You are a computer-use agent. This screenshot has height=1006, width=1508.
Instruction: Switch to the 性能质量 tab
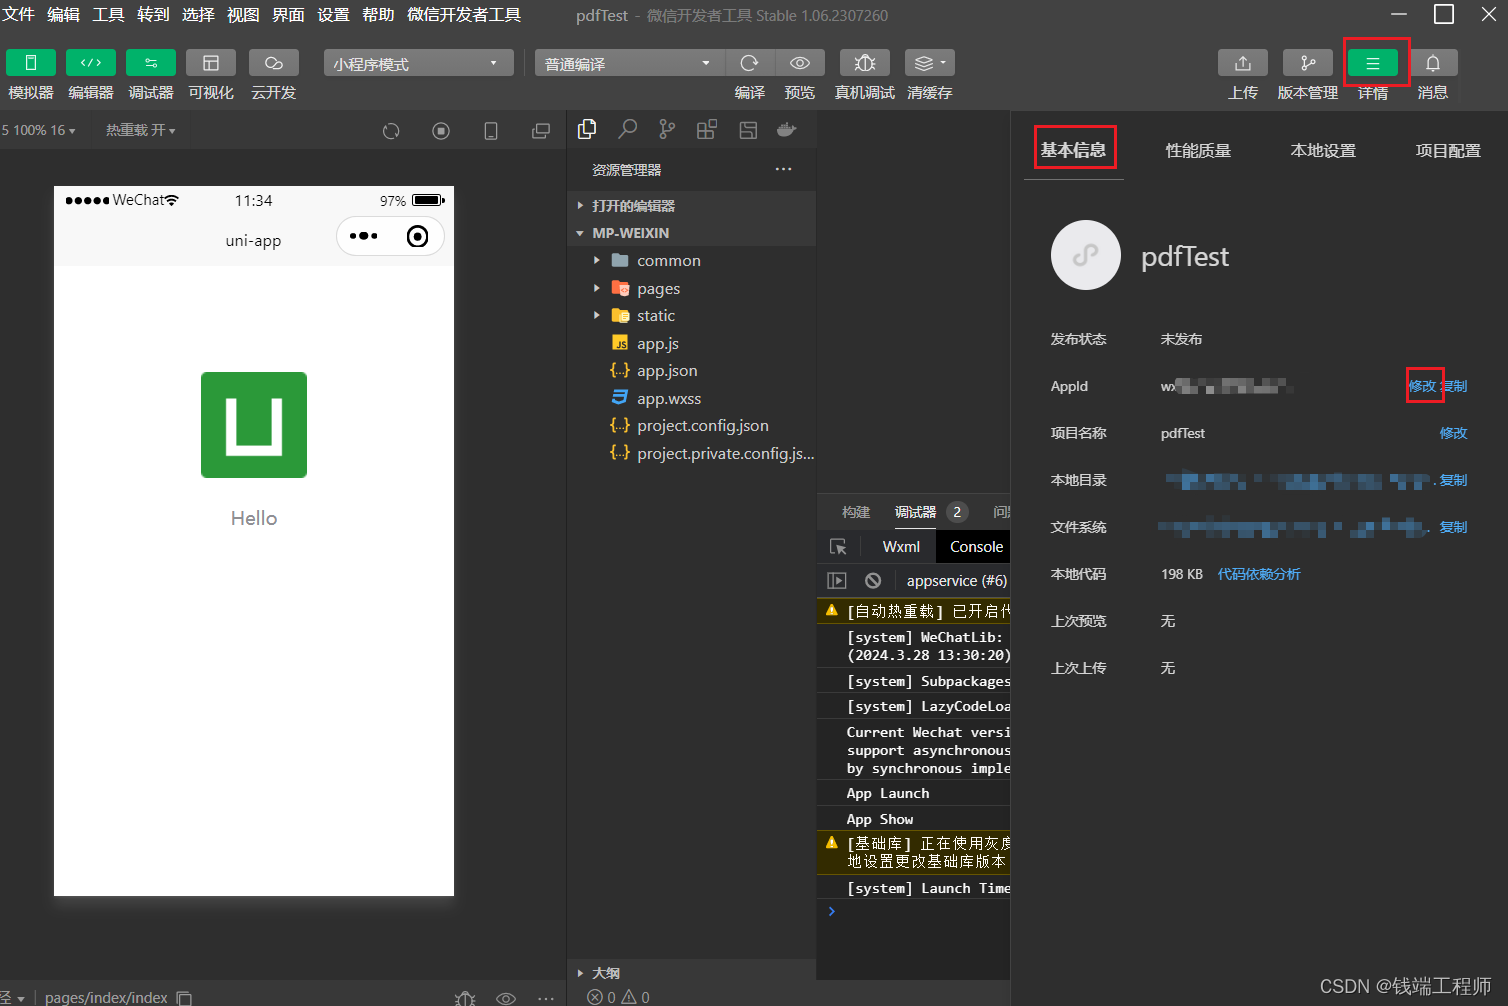(x=1198, y=151)
